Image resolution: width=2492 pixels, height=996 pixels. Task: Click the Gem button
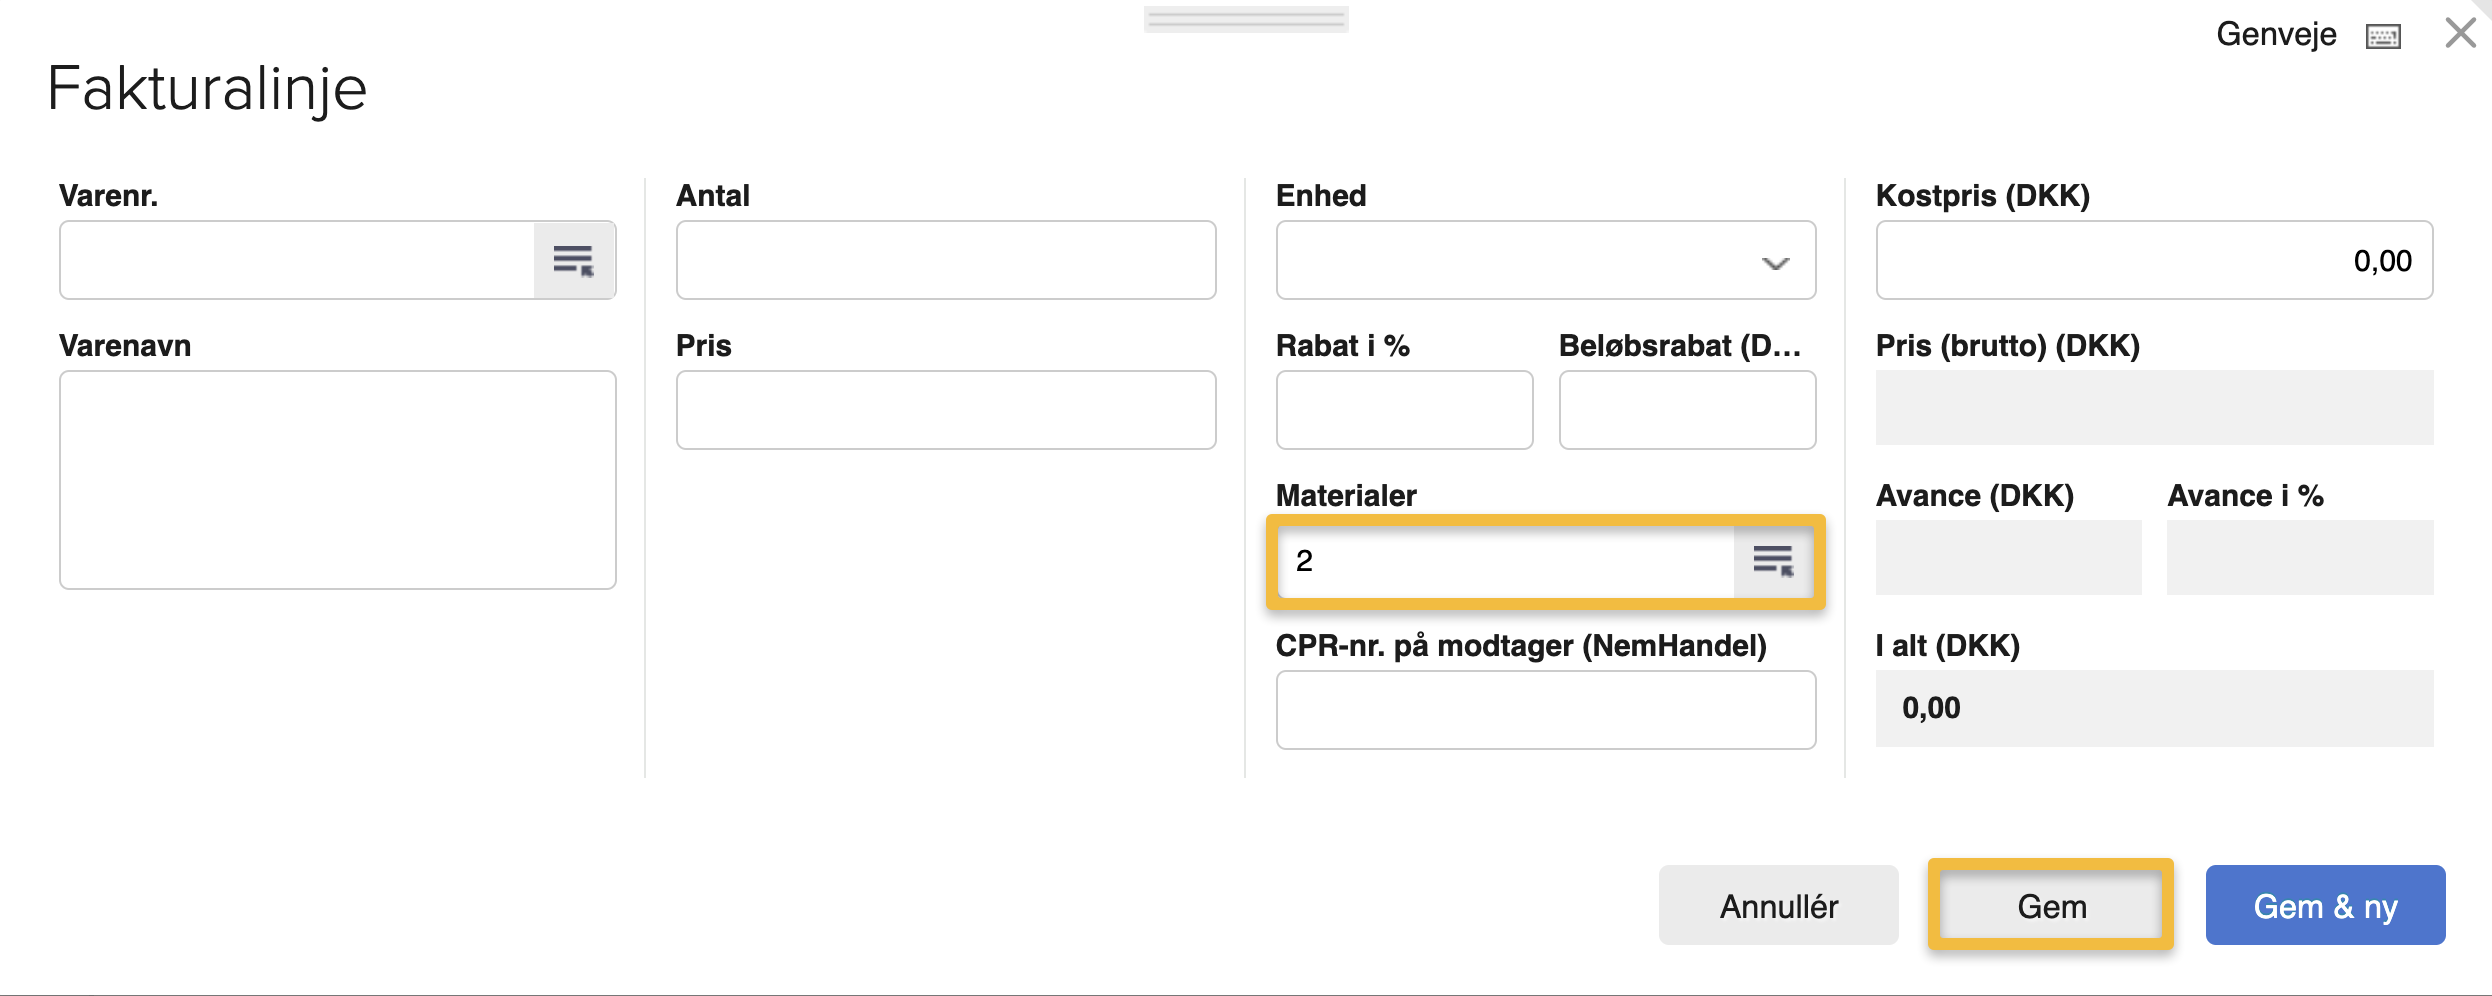2051,906
